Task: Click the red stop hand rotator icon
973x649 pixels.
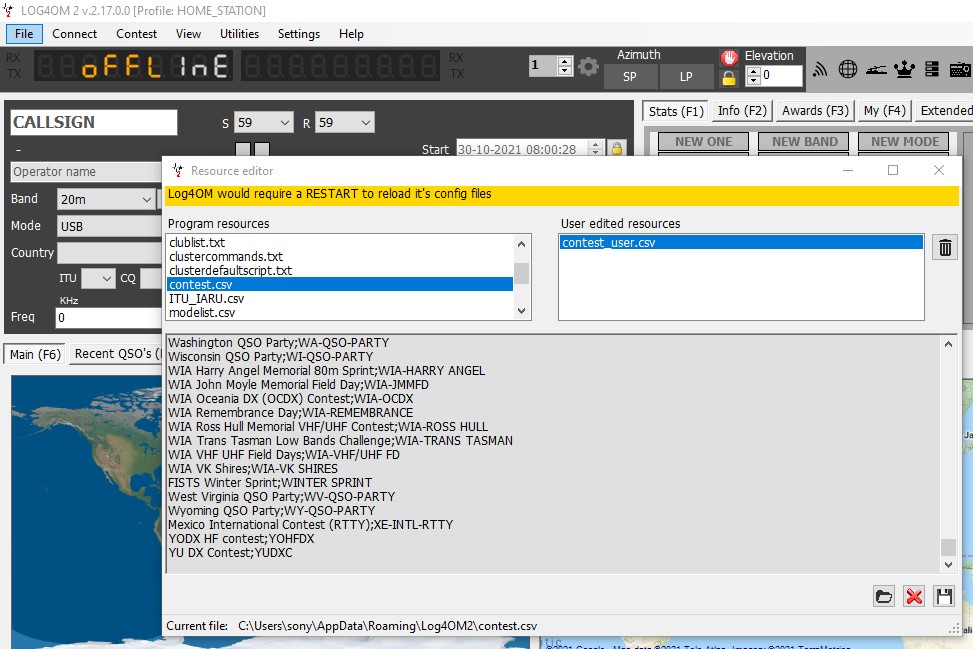Action: tap(729, 58)
